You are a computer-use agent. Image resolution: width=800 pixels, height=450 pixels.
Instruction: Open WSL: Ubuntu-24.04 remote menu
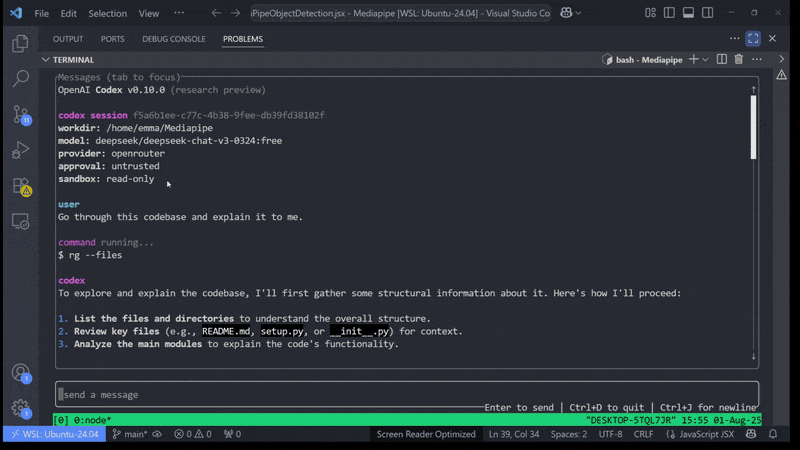click(x=55, y=434)
